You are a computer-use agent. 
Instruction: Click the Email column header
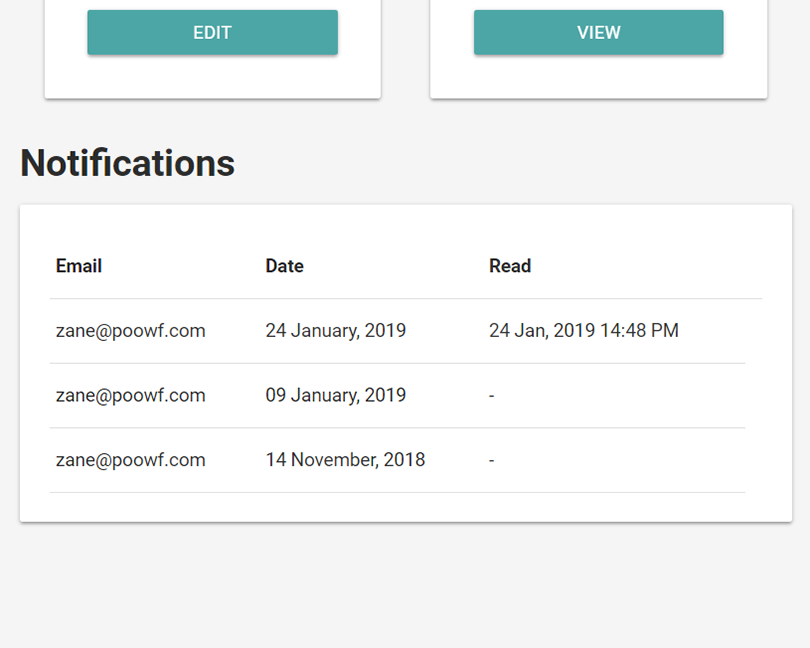(79, 266)
